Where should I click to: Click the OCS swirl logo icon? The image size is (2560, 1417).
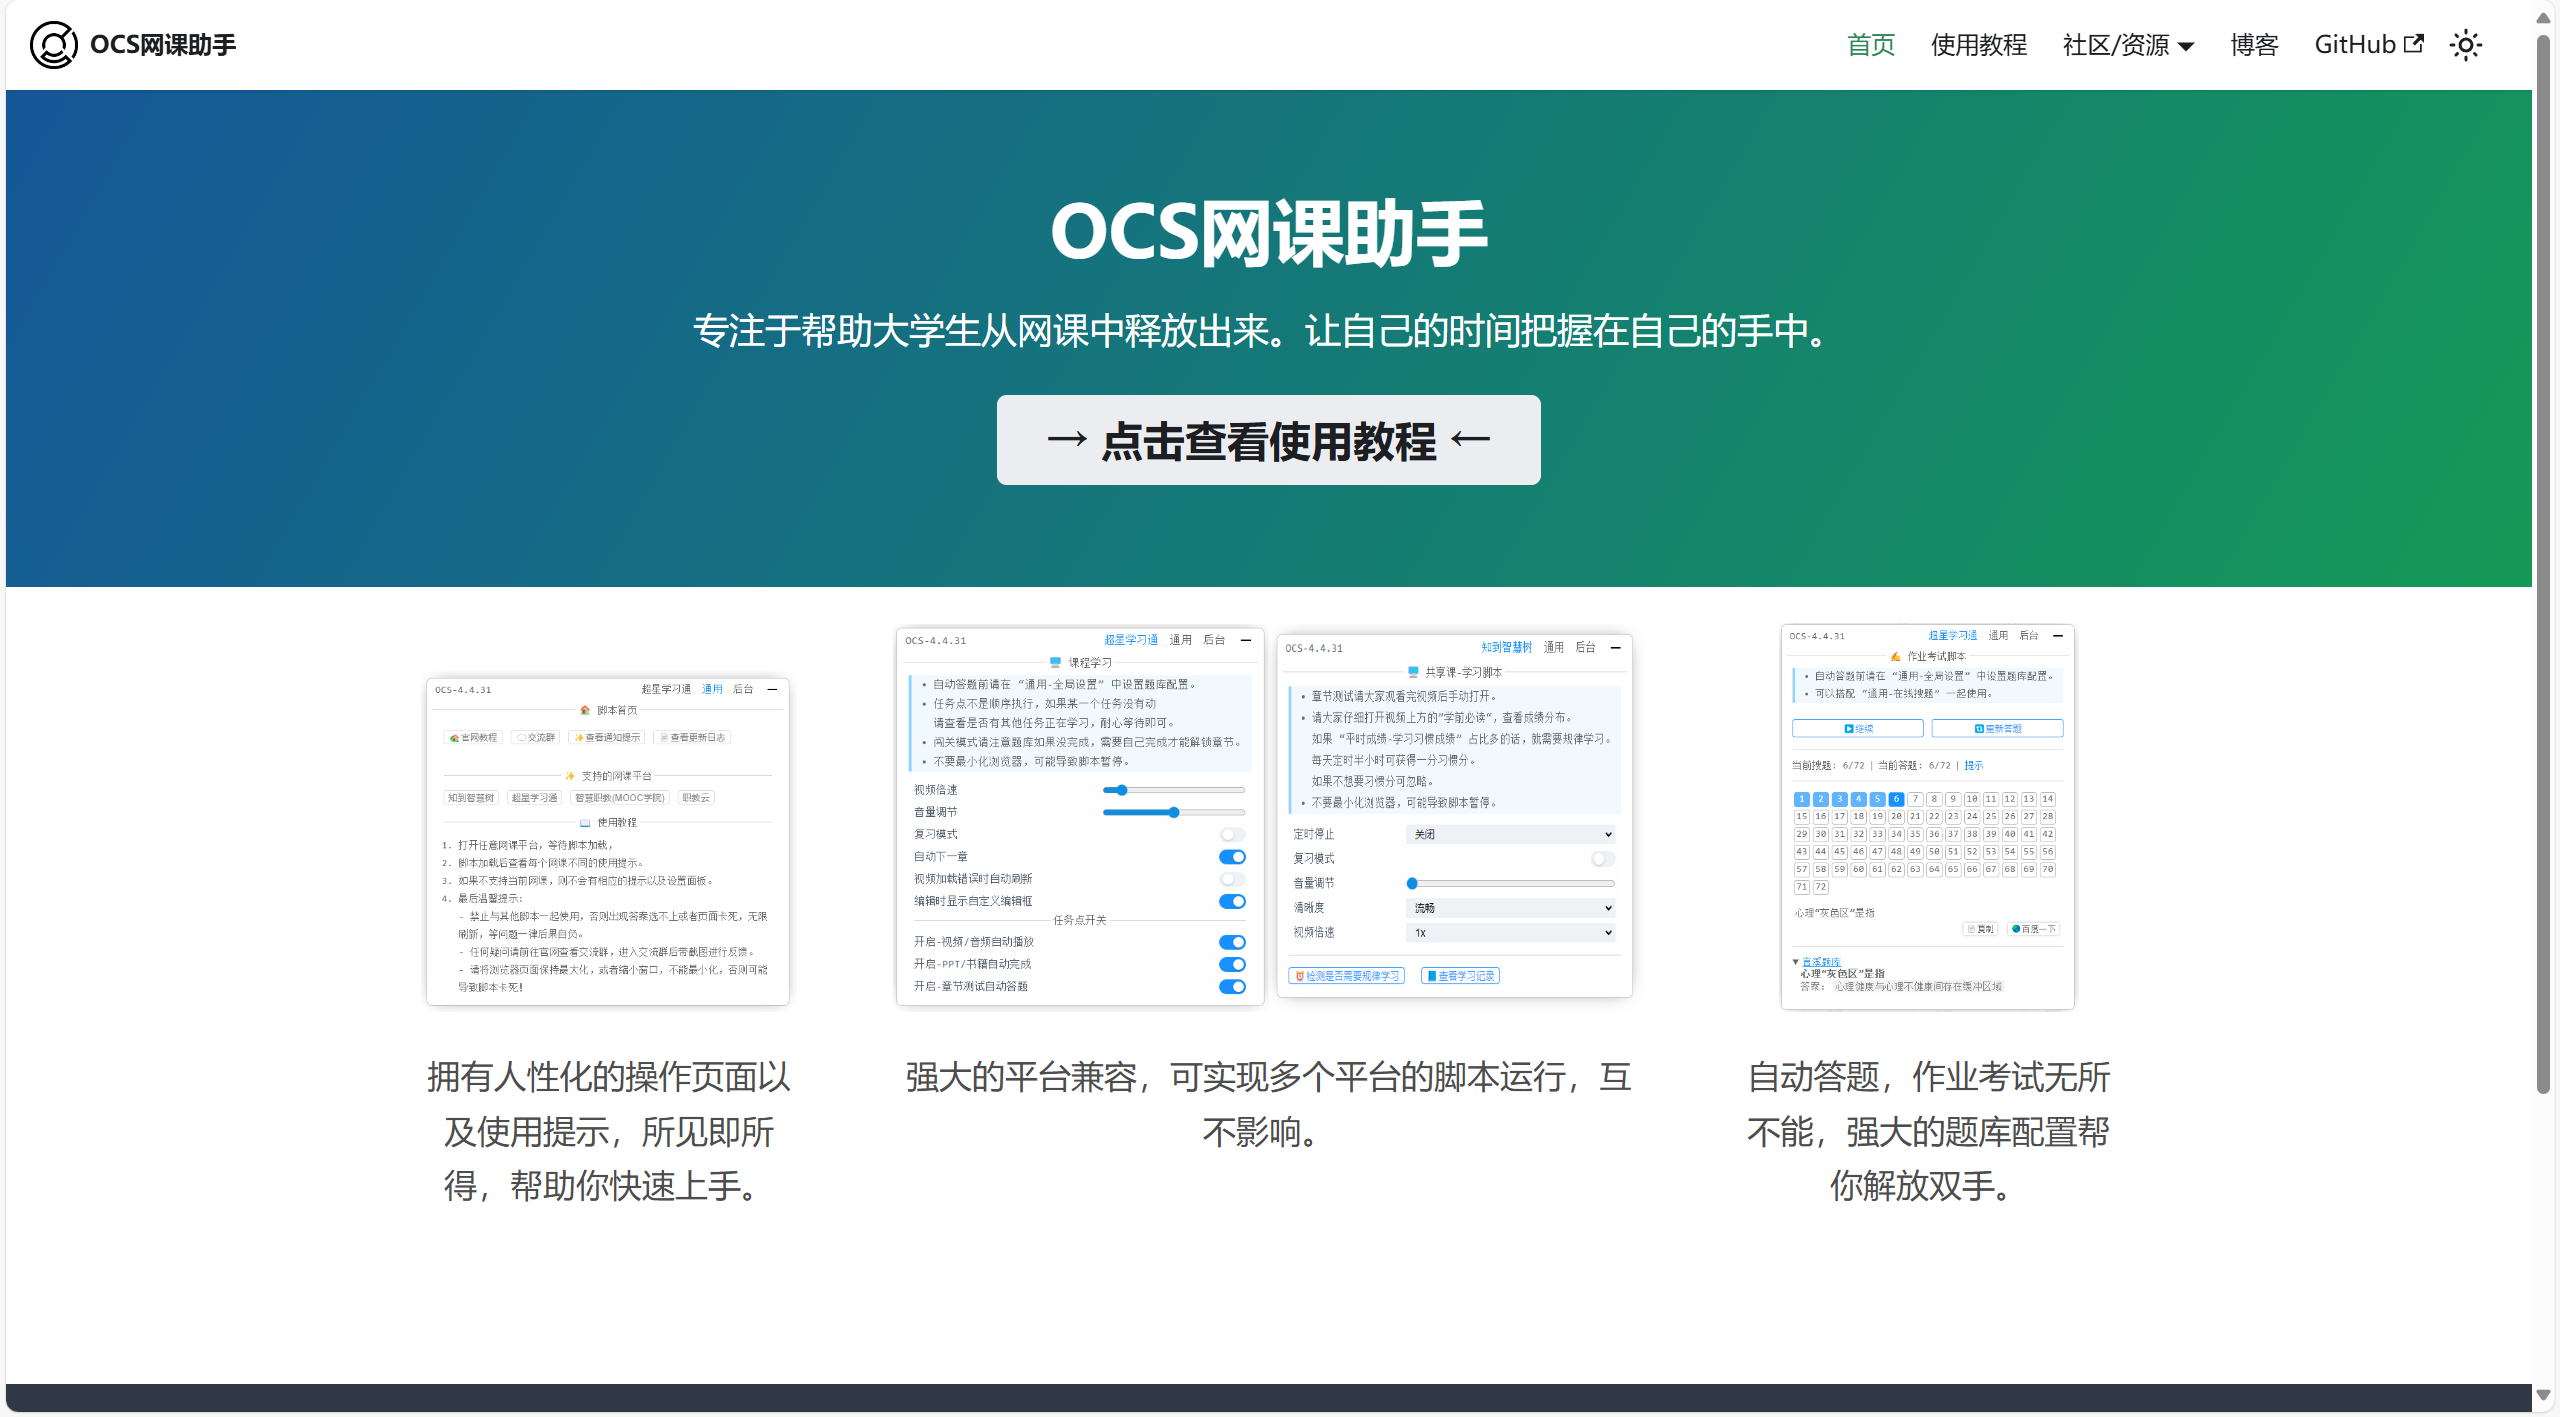[53, 45]
